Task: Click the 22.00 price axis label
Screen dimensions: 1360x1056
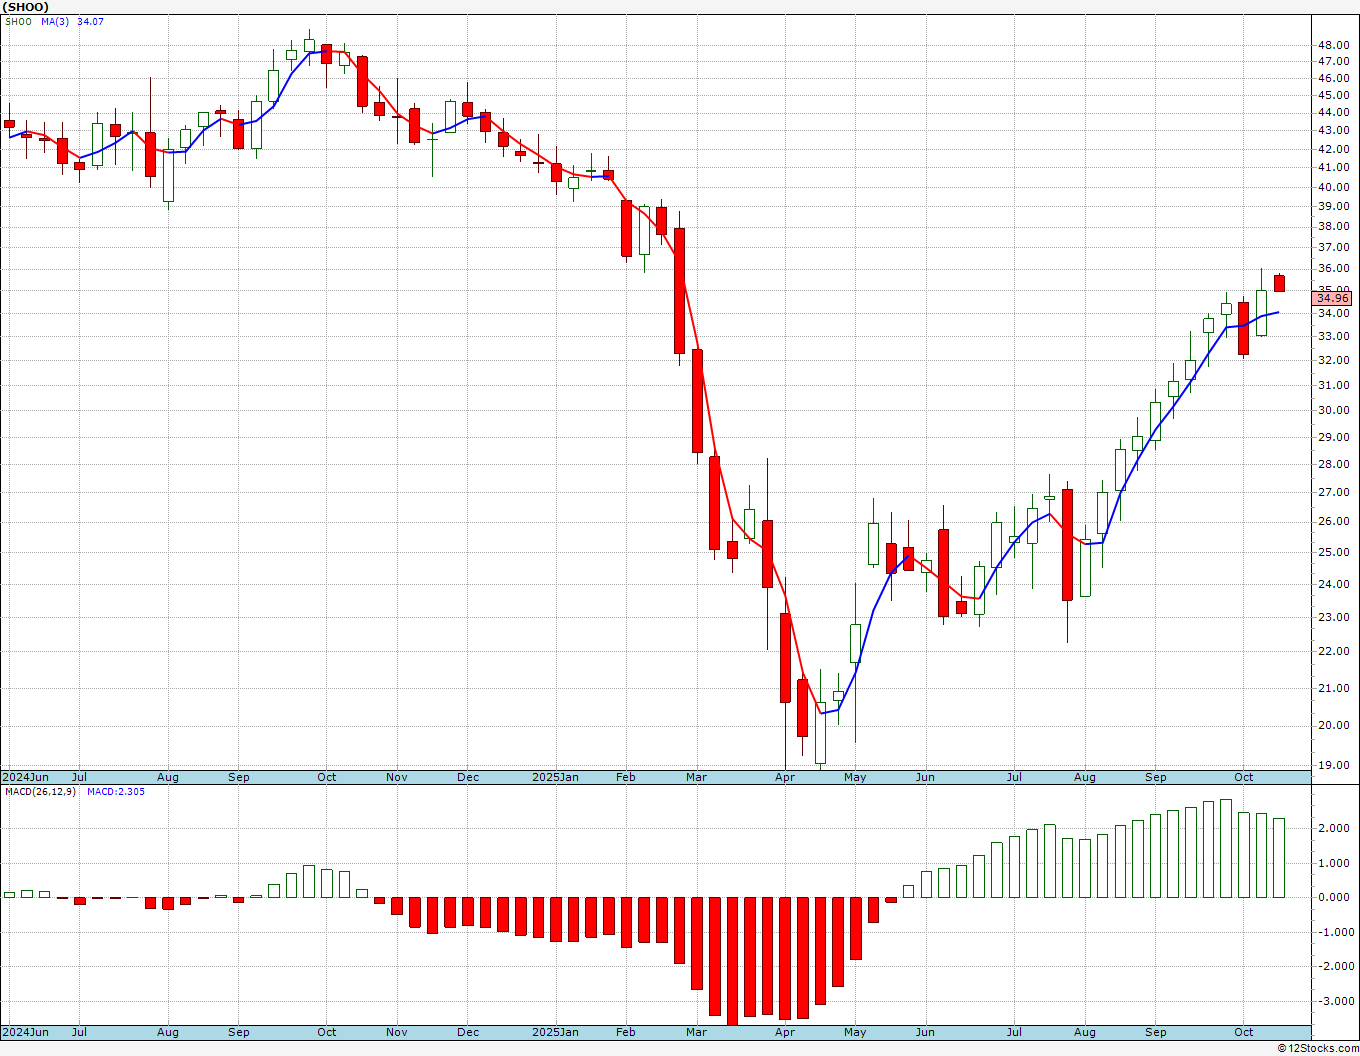Action: (x=1333, y=651)
